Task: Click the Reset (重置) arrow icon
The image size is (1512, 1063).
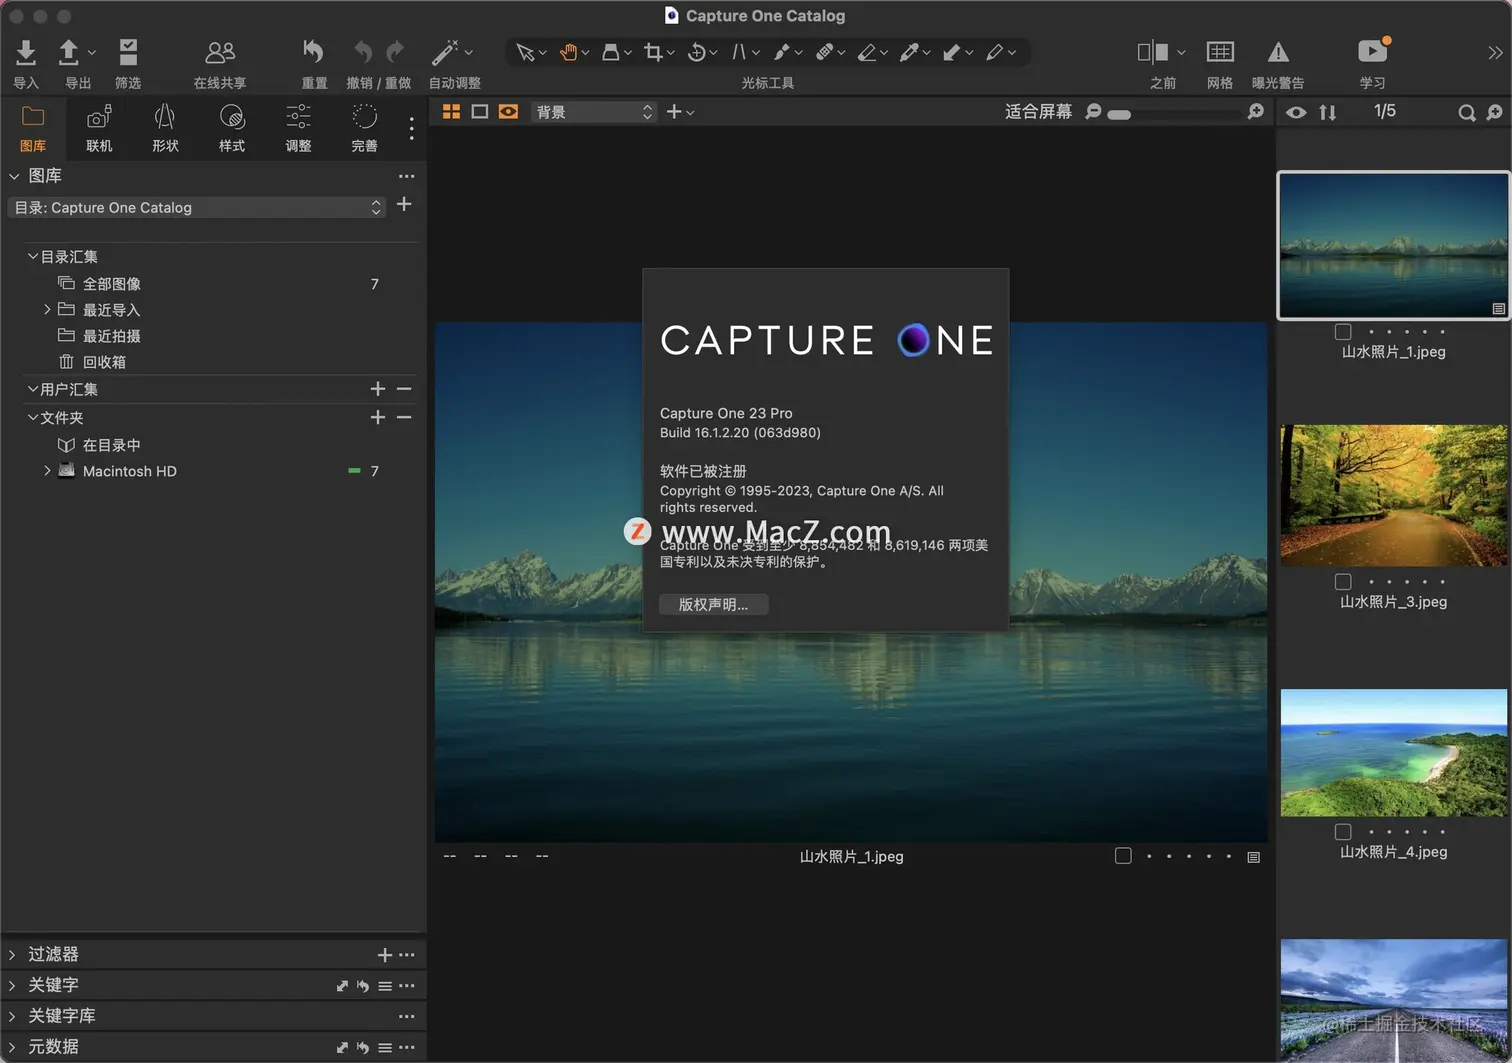Action: (x=314, y=52)
